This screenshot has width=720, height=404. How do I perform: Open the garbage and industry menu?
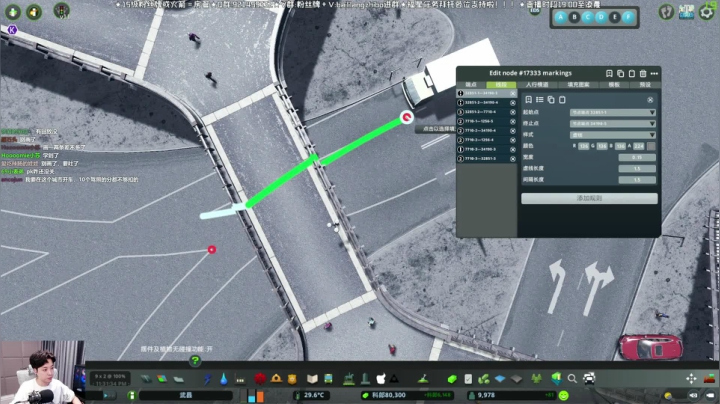(240, 379)
